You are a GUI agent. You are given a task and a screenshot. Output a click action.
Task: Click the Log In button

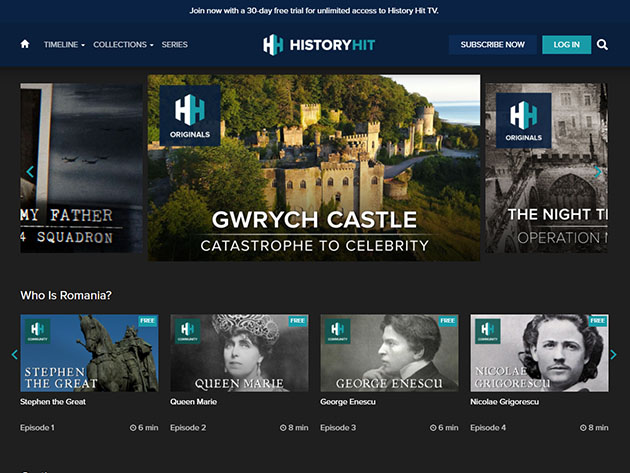pos(567,45)
